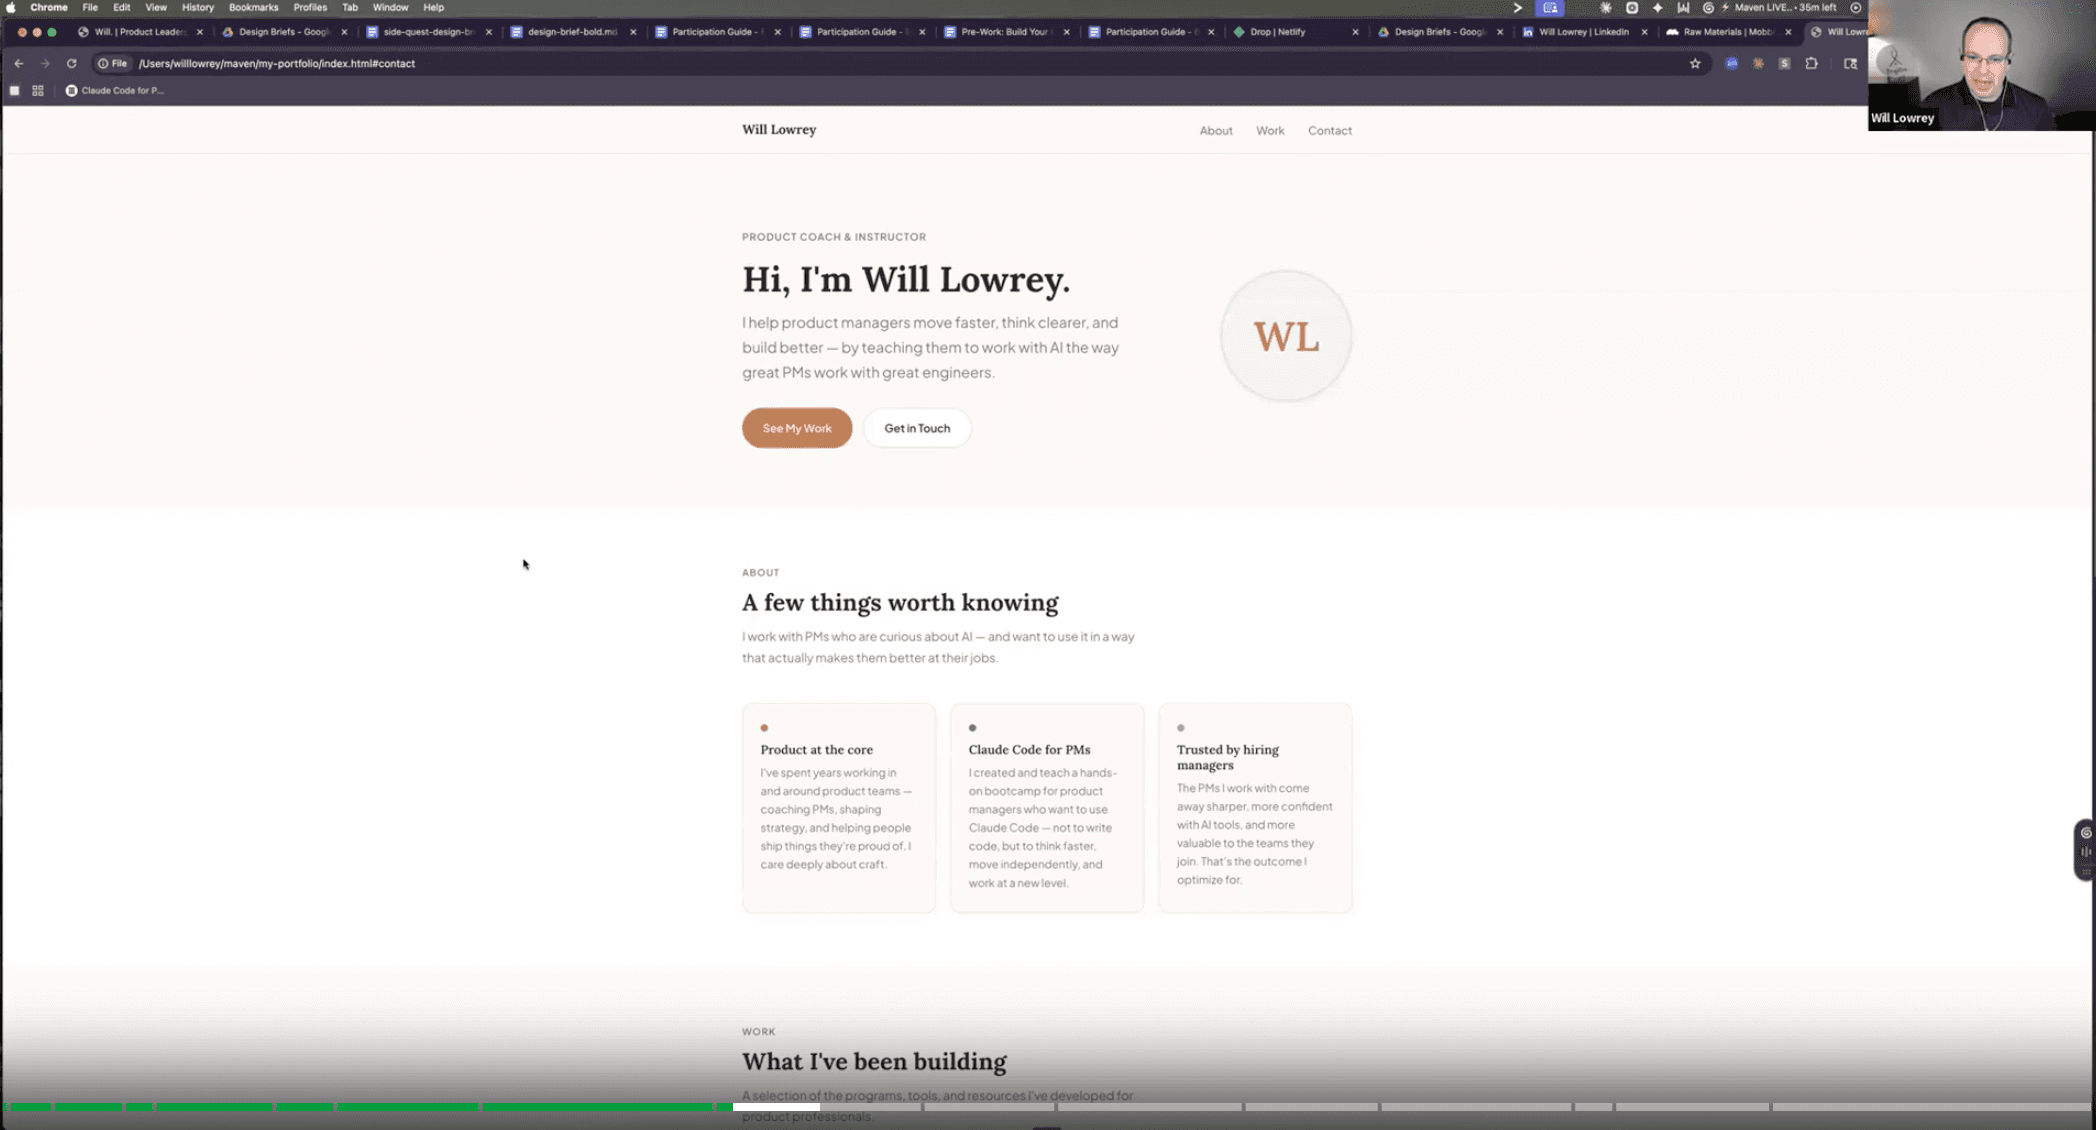Click the 'A few things worth knowing' heading
The height and width of the screenshot is (1130, 2096).
[900, 603]
